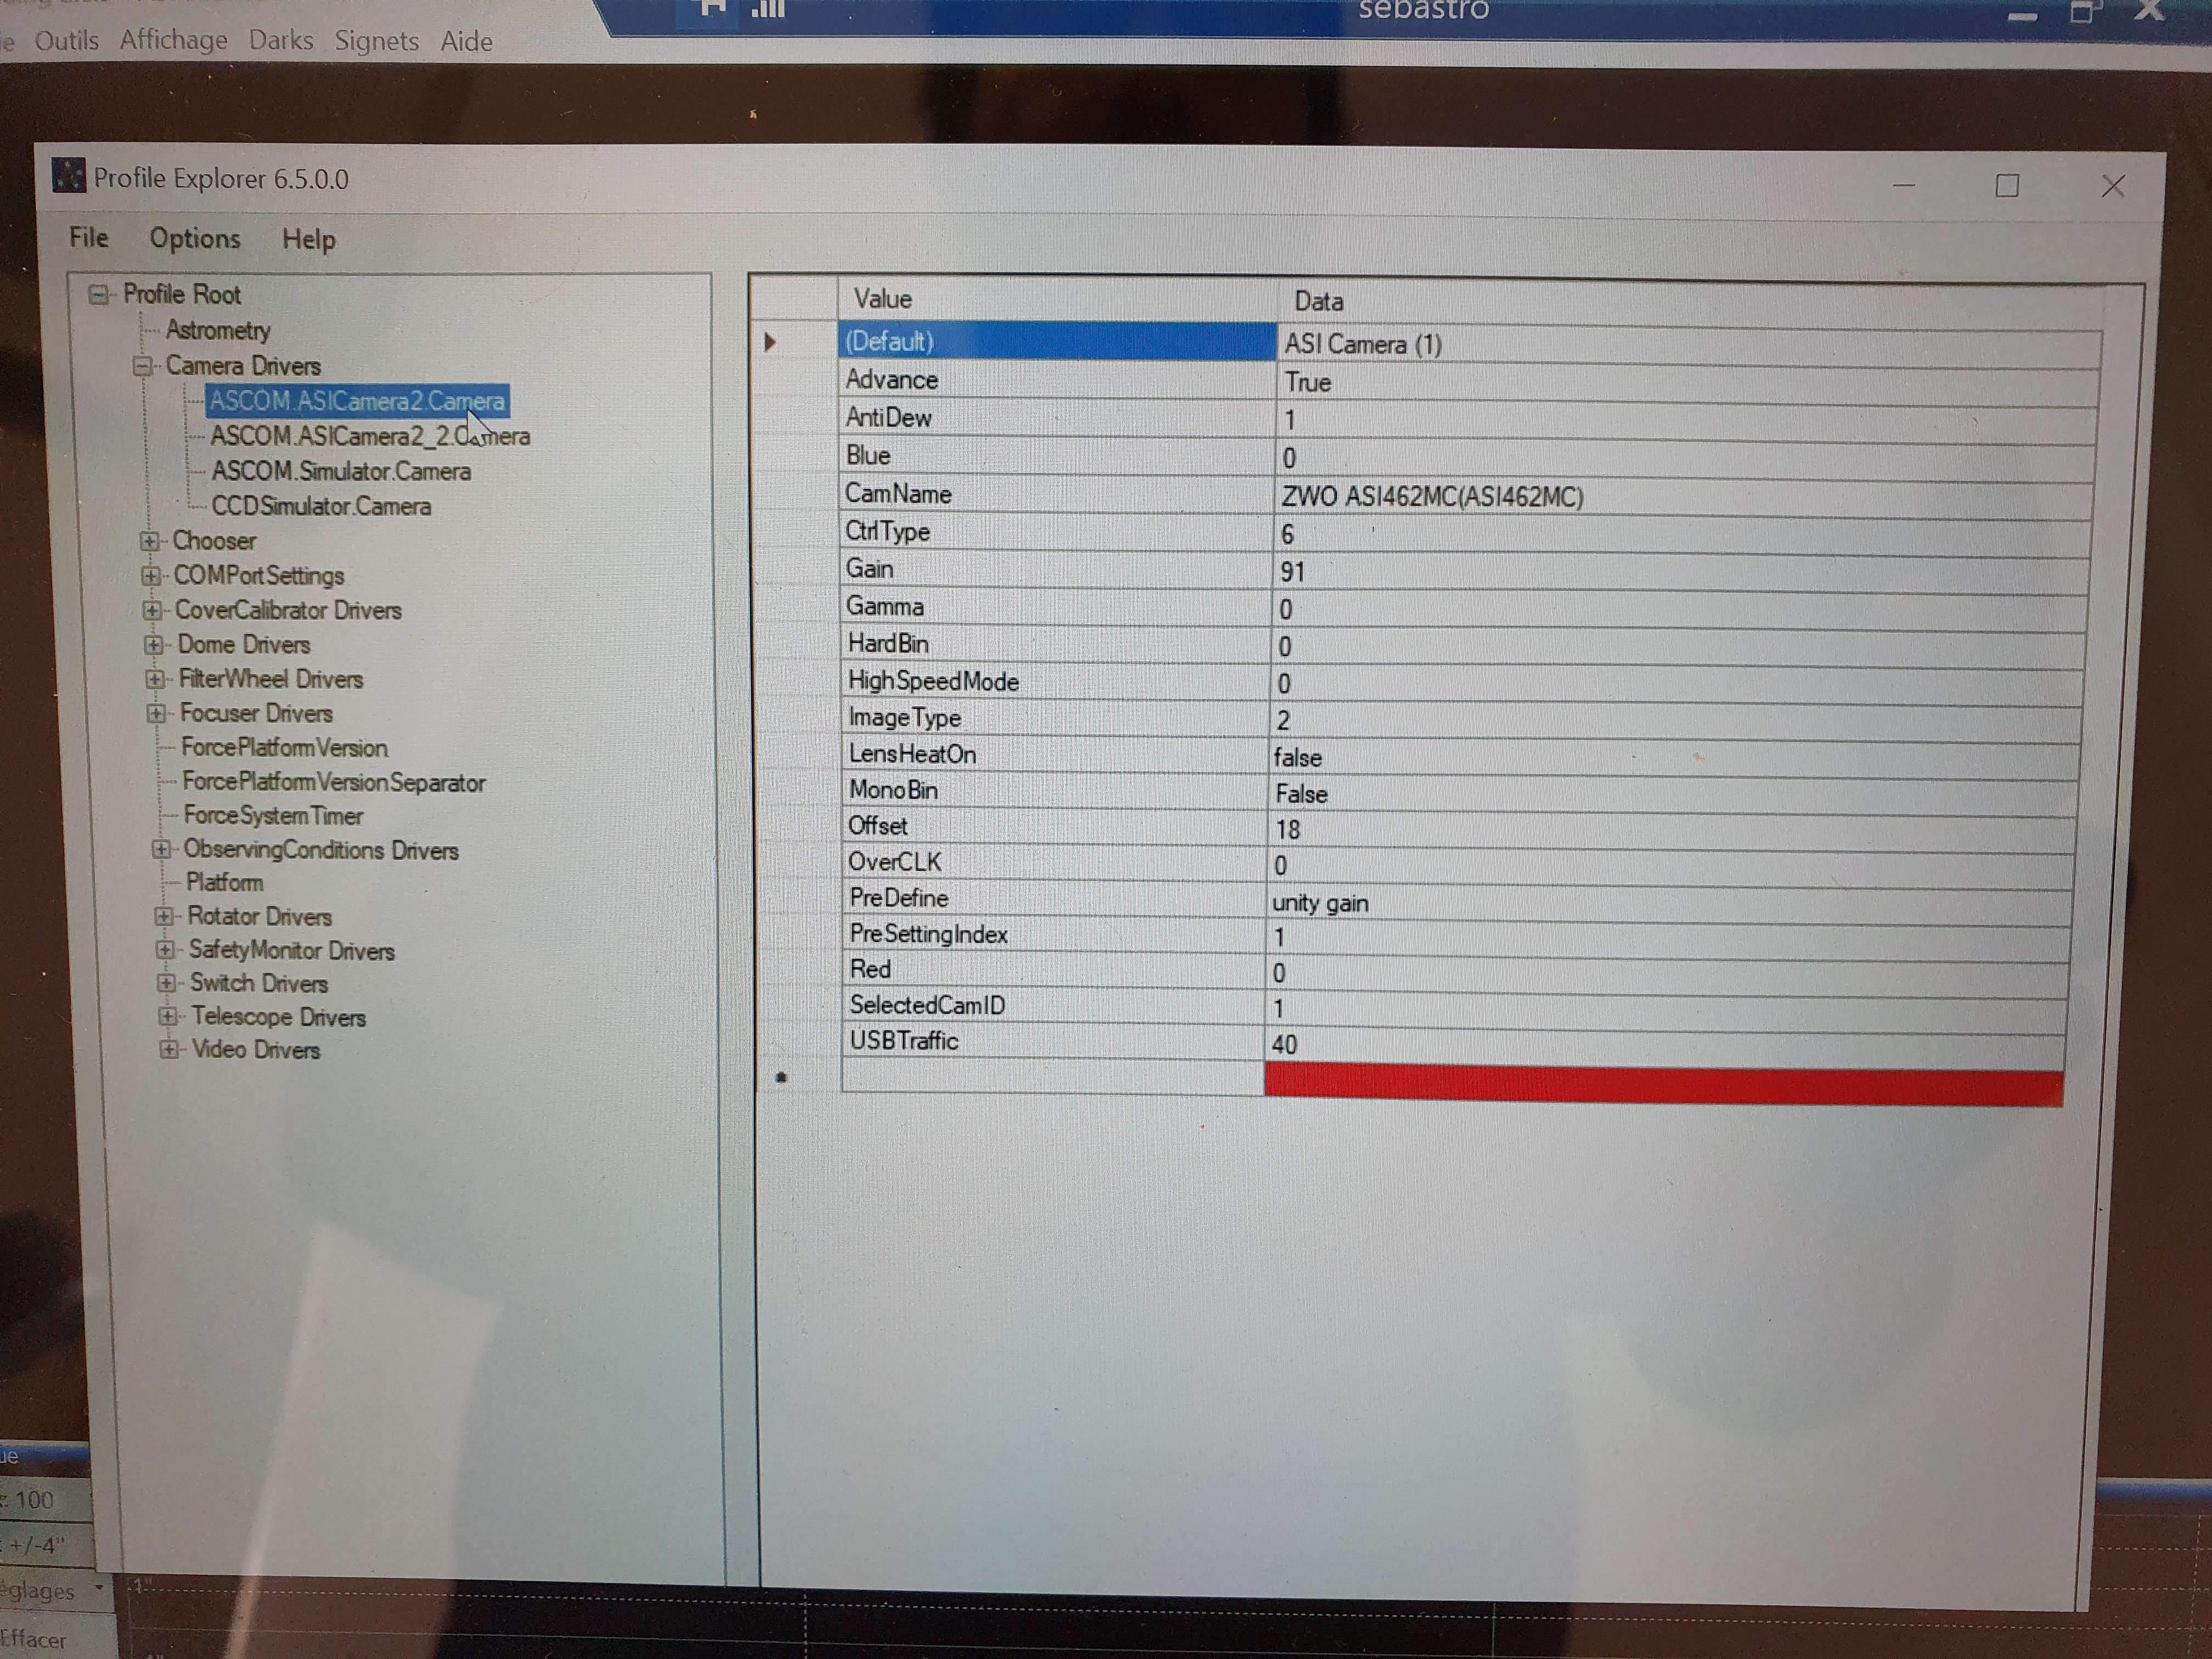The width and height of the screenshot is (2212, 1659).
Task: Expand the Focuser Drivers node
Action: coord(156,713)
